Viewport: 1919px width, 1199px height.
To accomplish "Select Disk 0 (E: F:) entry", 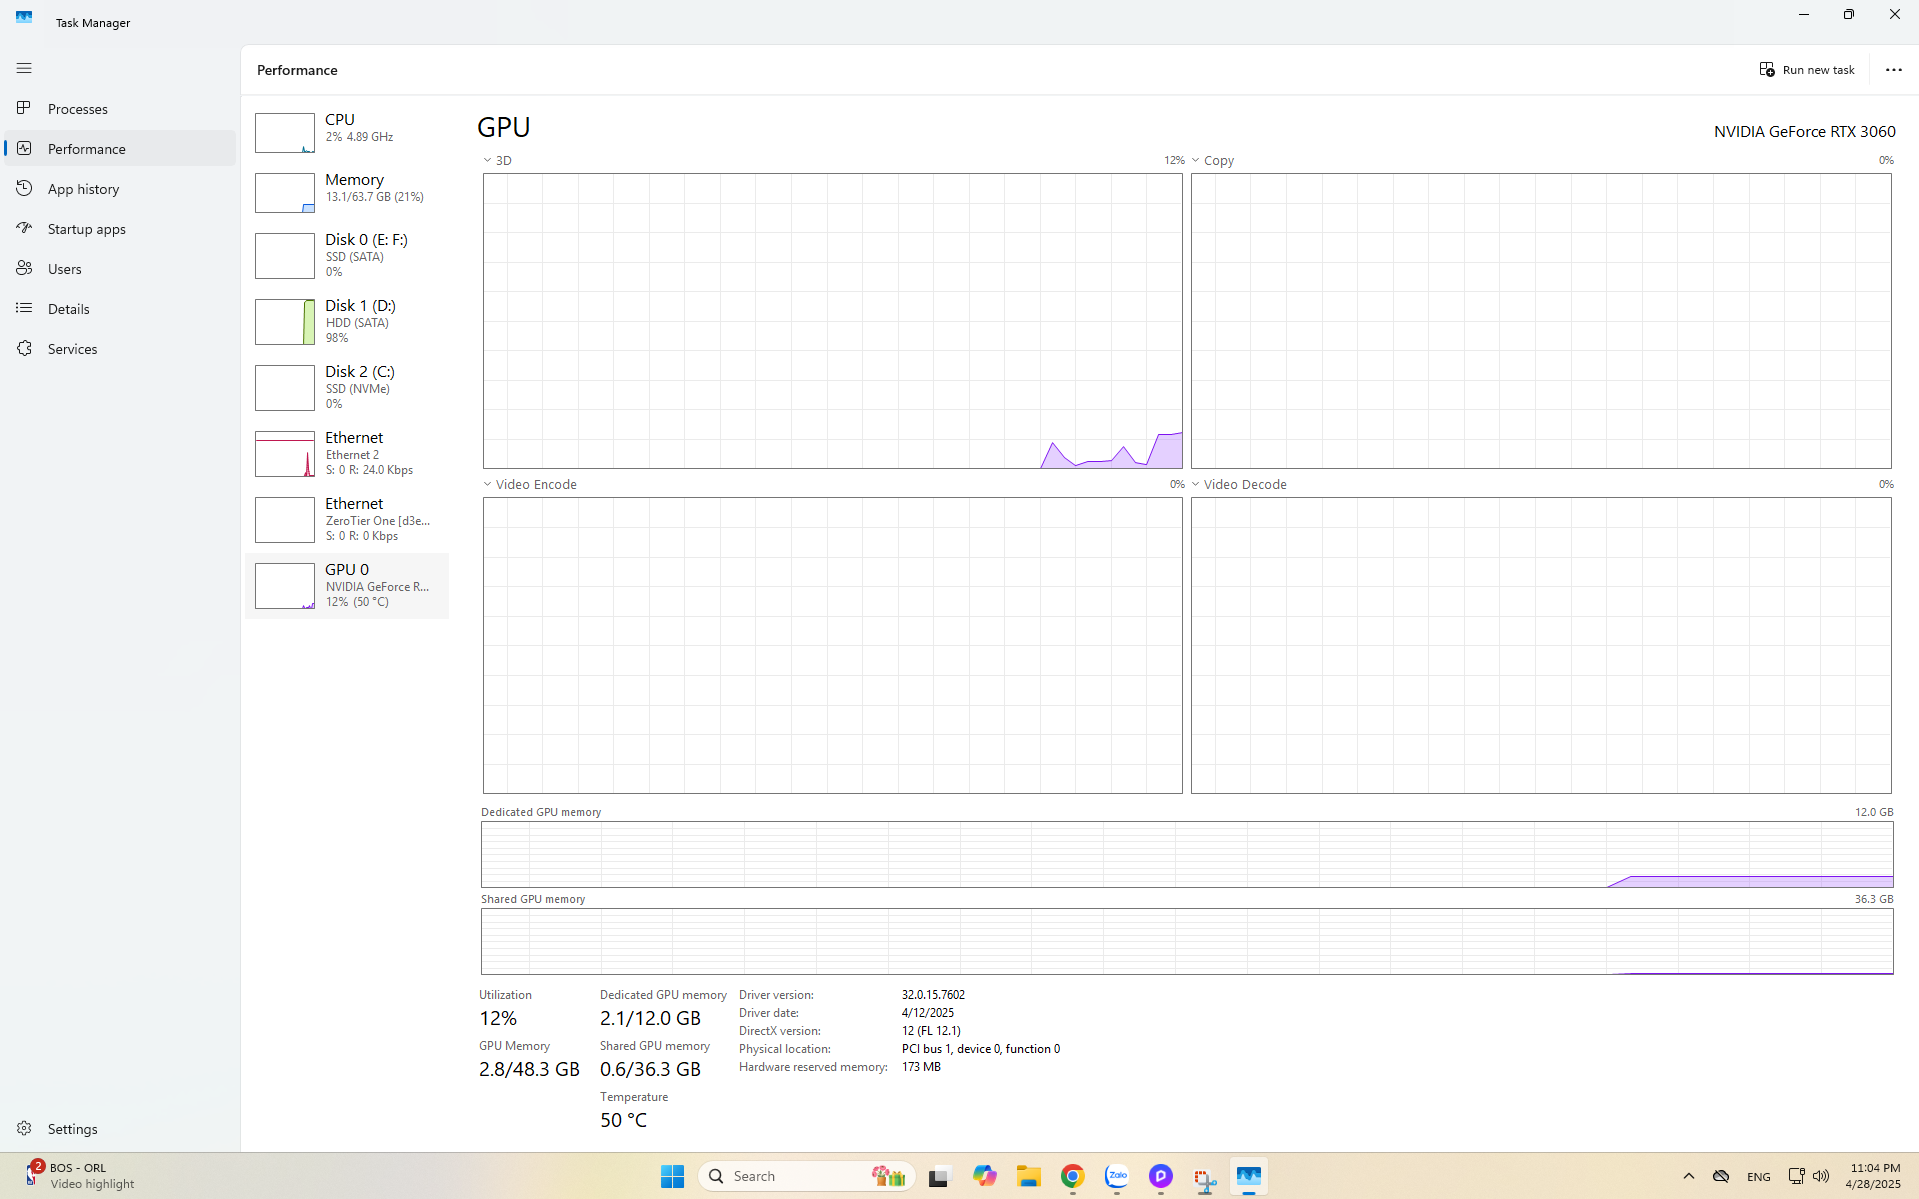I will [x=347, y=255].
